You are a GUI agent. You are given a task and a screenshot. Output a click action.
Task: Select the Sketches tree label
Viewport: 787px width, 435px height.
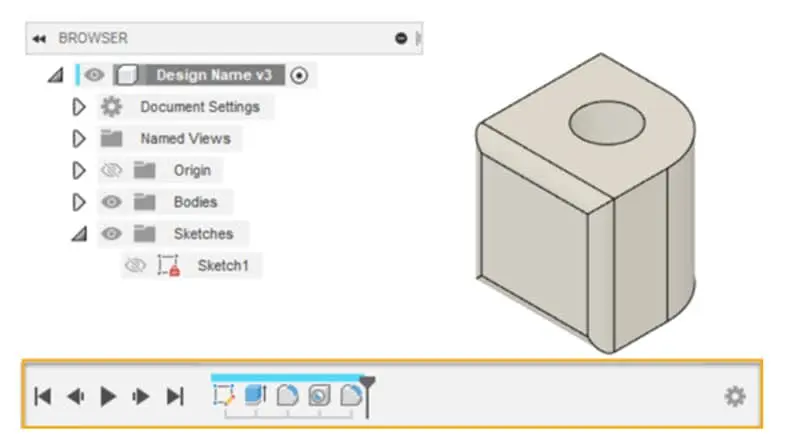pos(203,234)
